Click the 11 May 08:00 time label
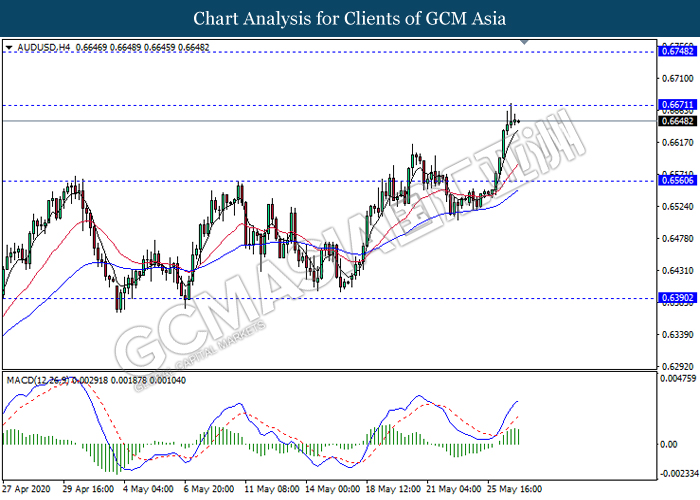 pos(272,489)
